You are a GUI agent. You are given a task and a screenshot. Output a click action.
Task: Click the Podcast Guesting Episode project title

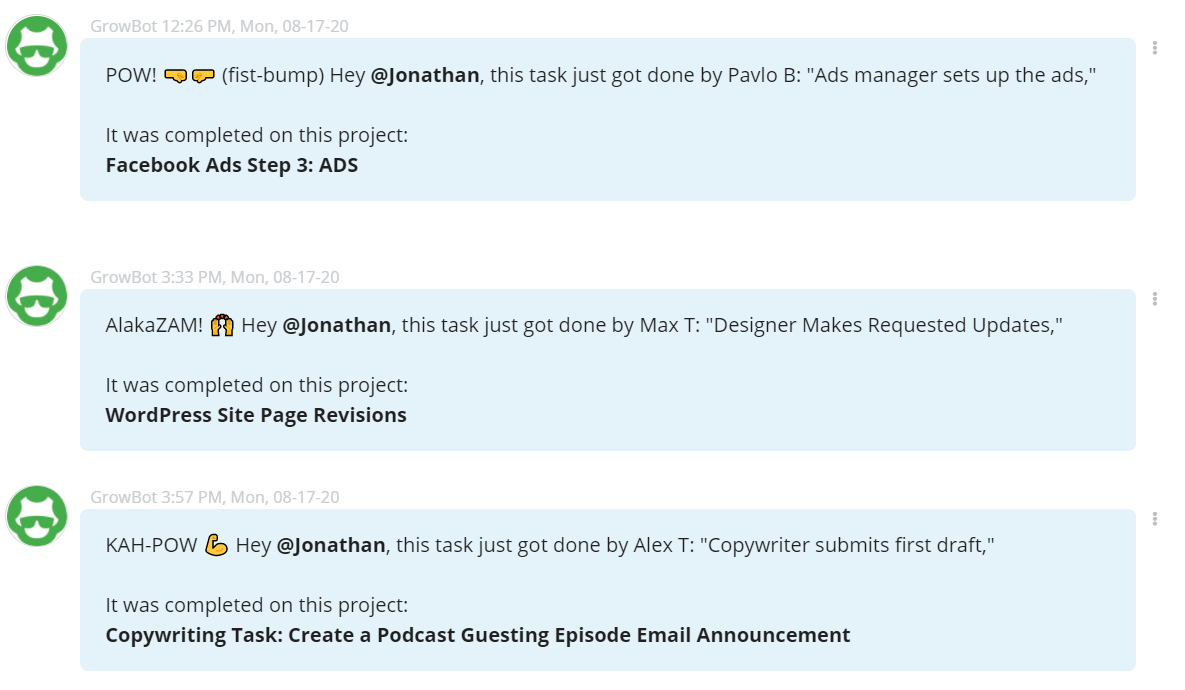click(478, 634)
